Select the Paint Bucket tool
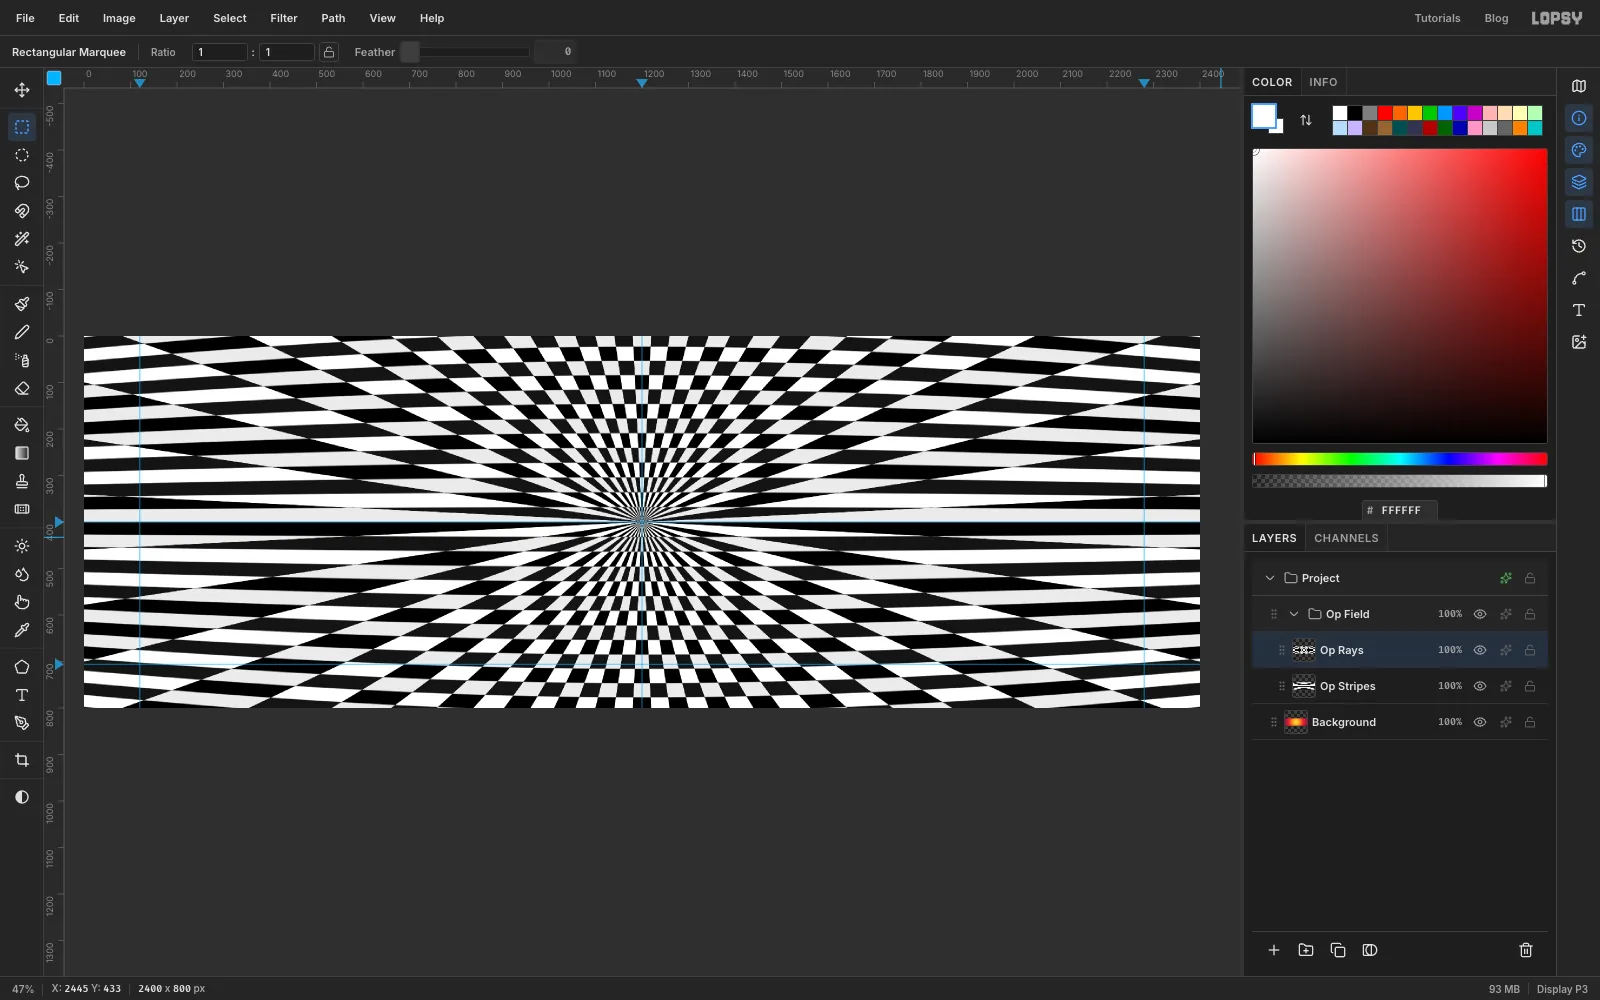 (22, 425)
